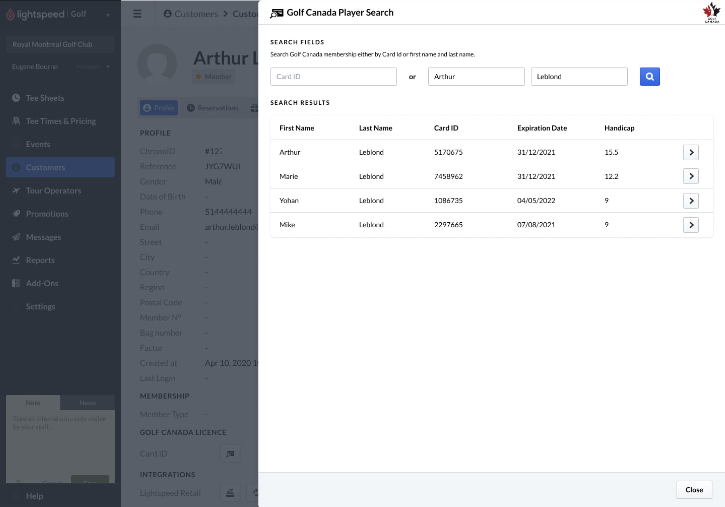
Task: Open Tee Sheets in the sidebar
Action: (46, 98)
